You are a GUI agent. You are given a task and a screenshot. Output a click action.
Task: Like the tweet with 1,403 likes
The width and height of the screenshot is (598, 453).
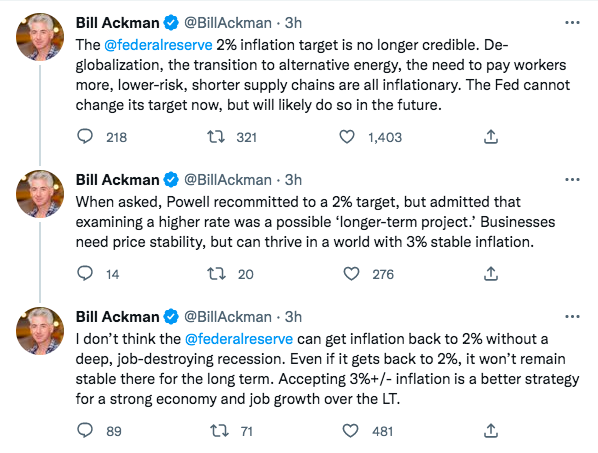click(x=347, y=137)
